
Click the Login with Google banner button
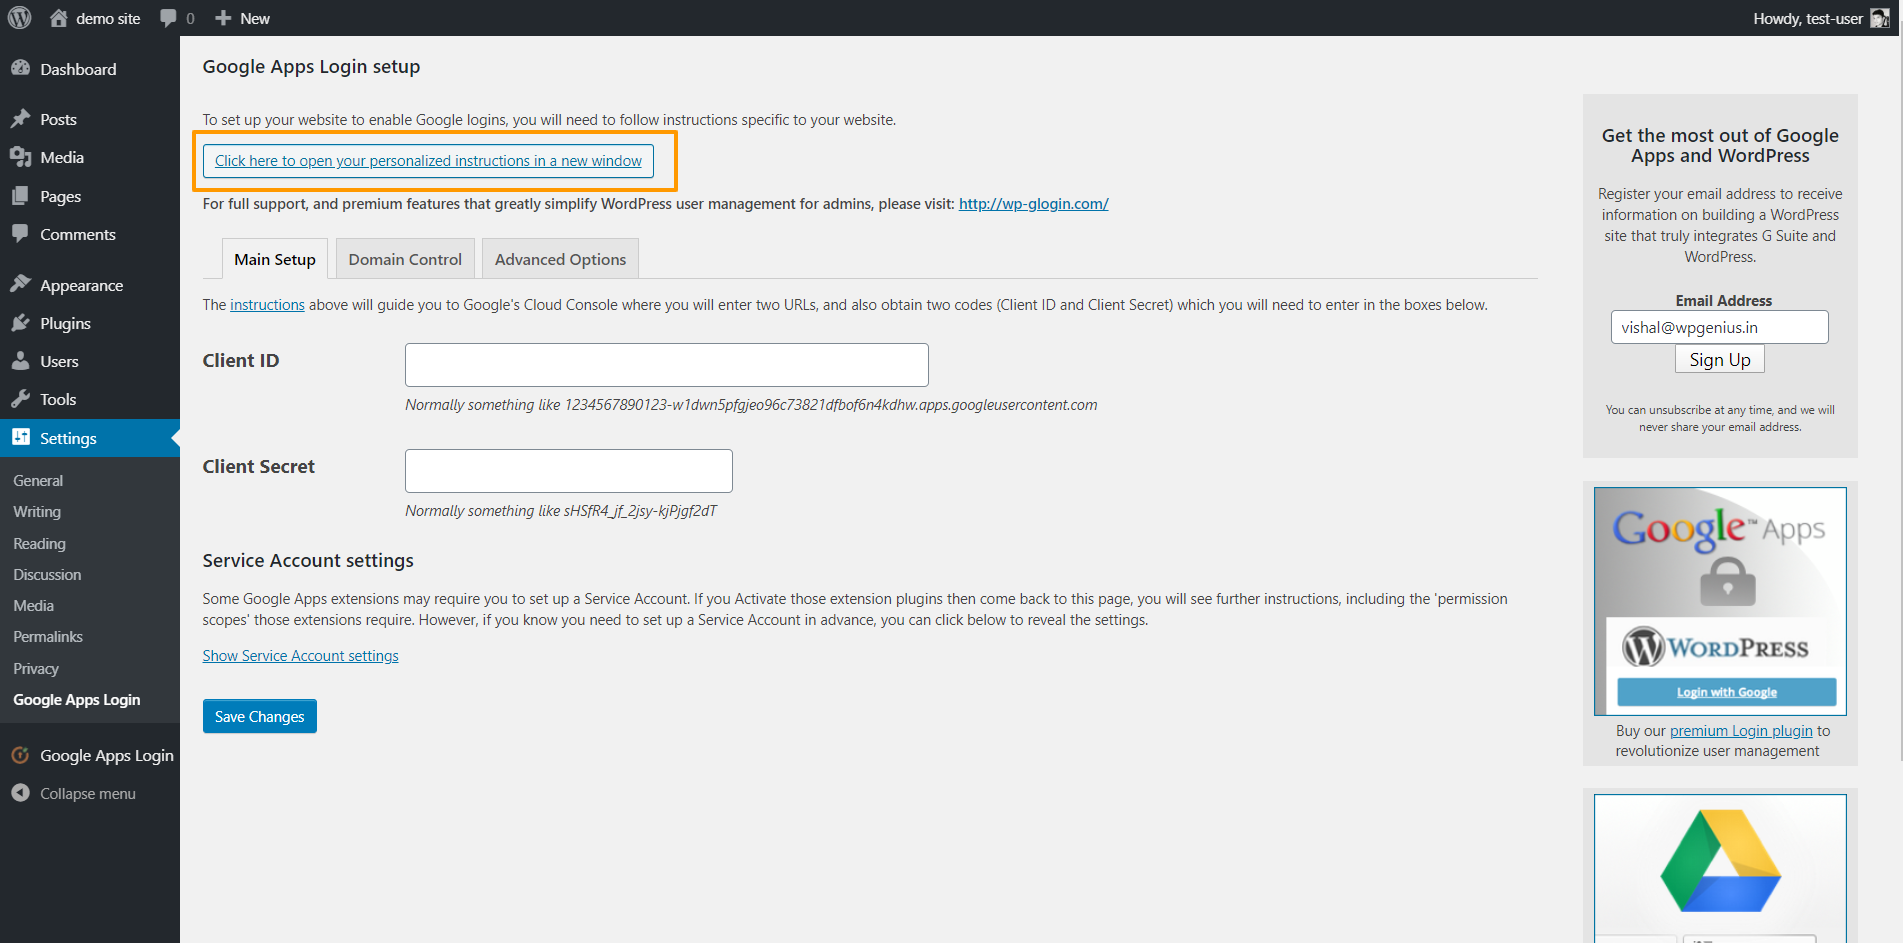click(1727, 692)
